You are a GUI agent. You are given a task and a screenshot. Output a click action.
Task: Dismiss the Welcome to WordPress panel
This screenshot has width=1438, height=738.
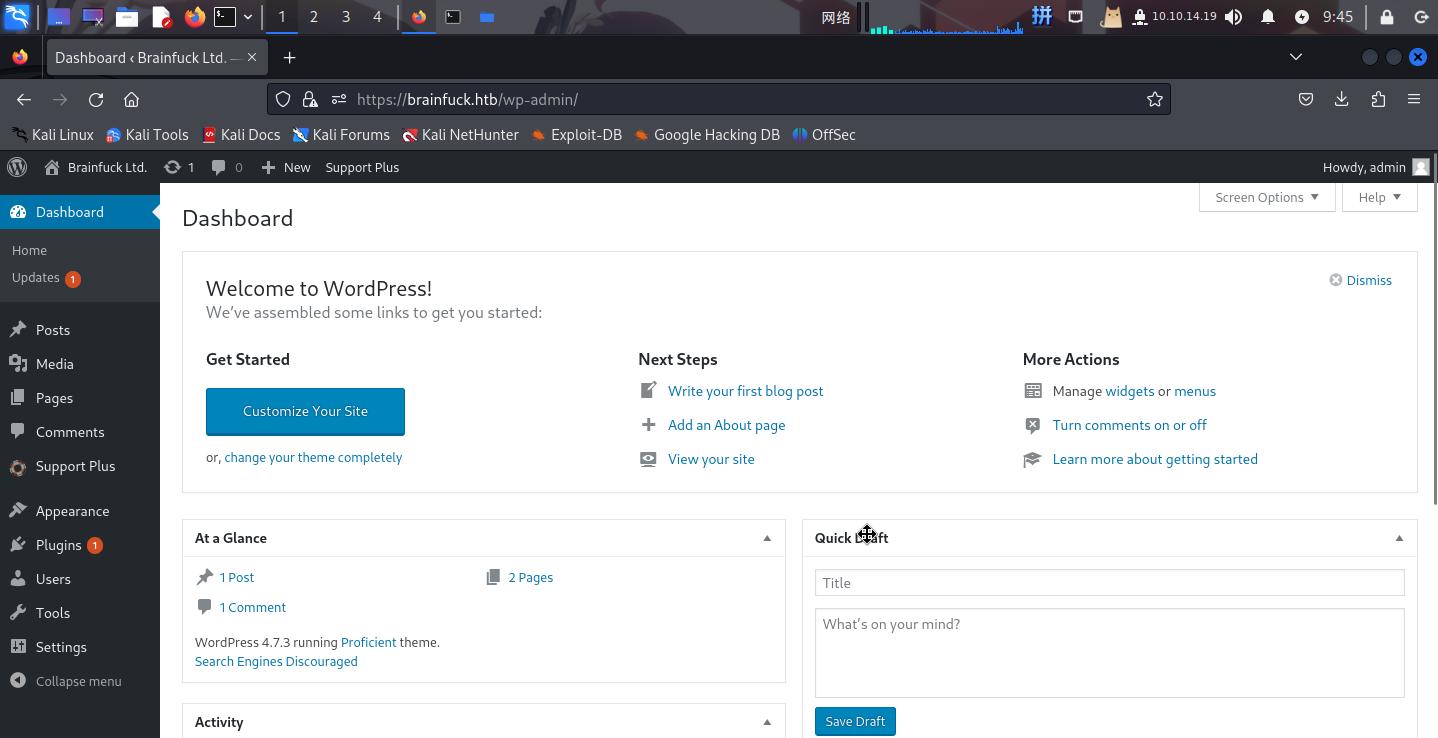pos(1360,280)
